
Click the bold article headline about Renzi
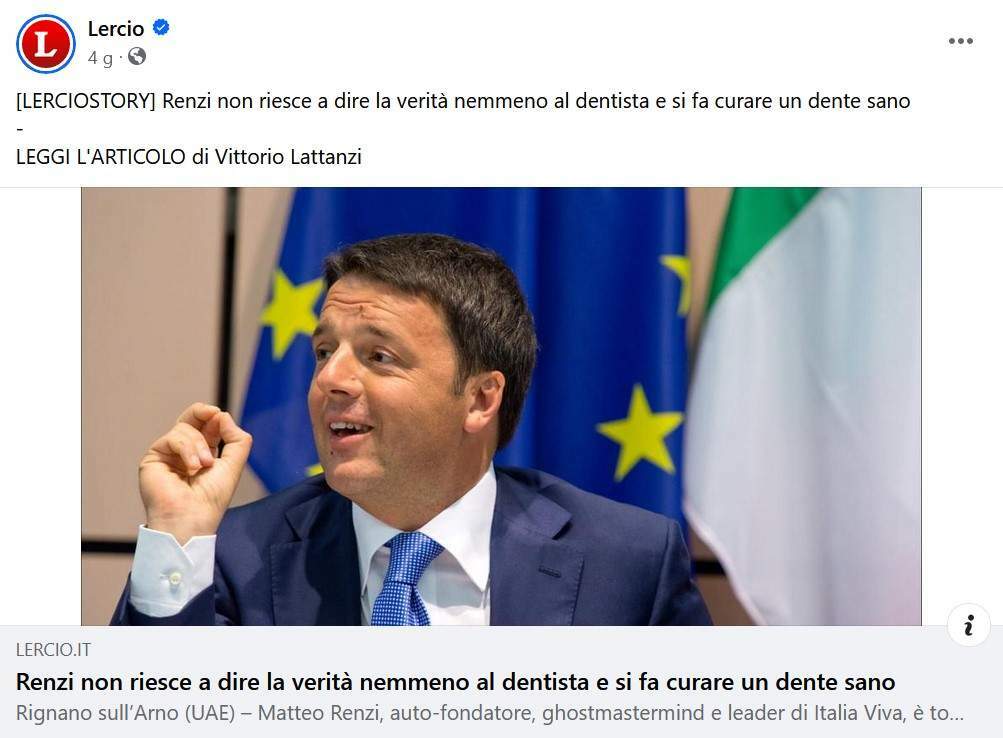[455, 682]
